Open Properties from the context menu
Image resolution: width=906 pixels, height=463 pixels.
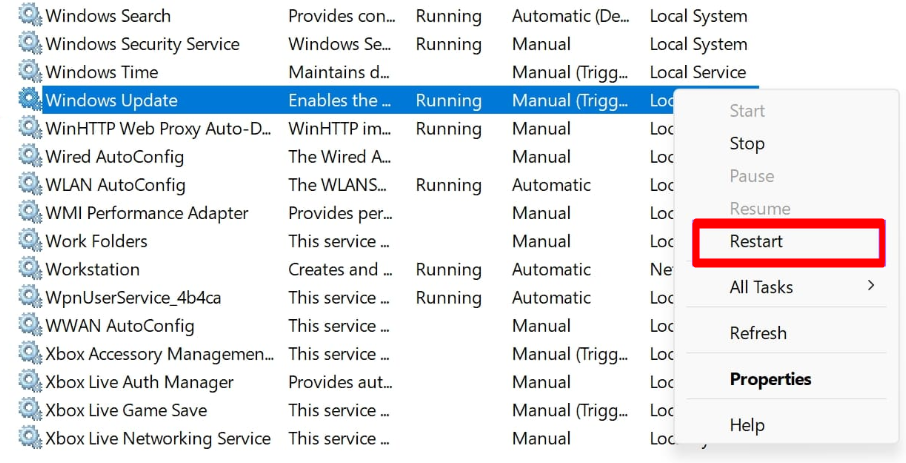(771, 379)
